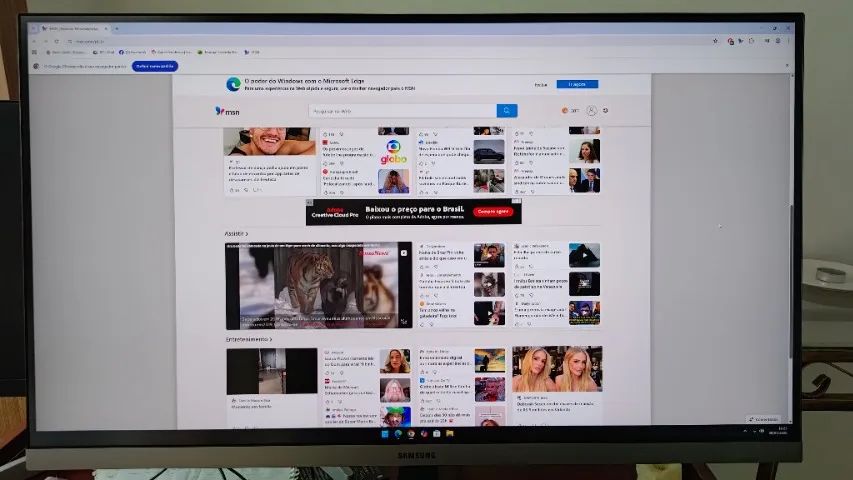The image size is (853, 480).
Task: Open the green hat cartoon character thumbnail
Action: pos(395,416)
